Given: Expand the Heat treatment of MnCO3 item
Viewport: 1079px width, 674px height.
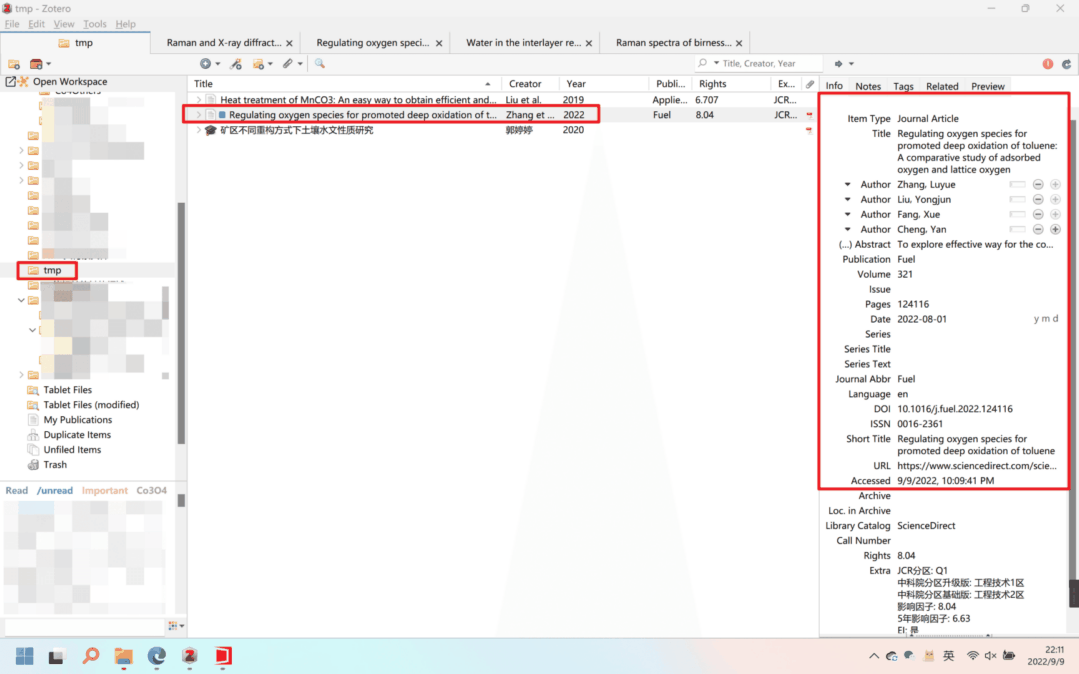Looking at the screenshot, I should pos(198,100).
